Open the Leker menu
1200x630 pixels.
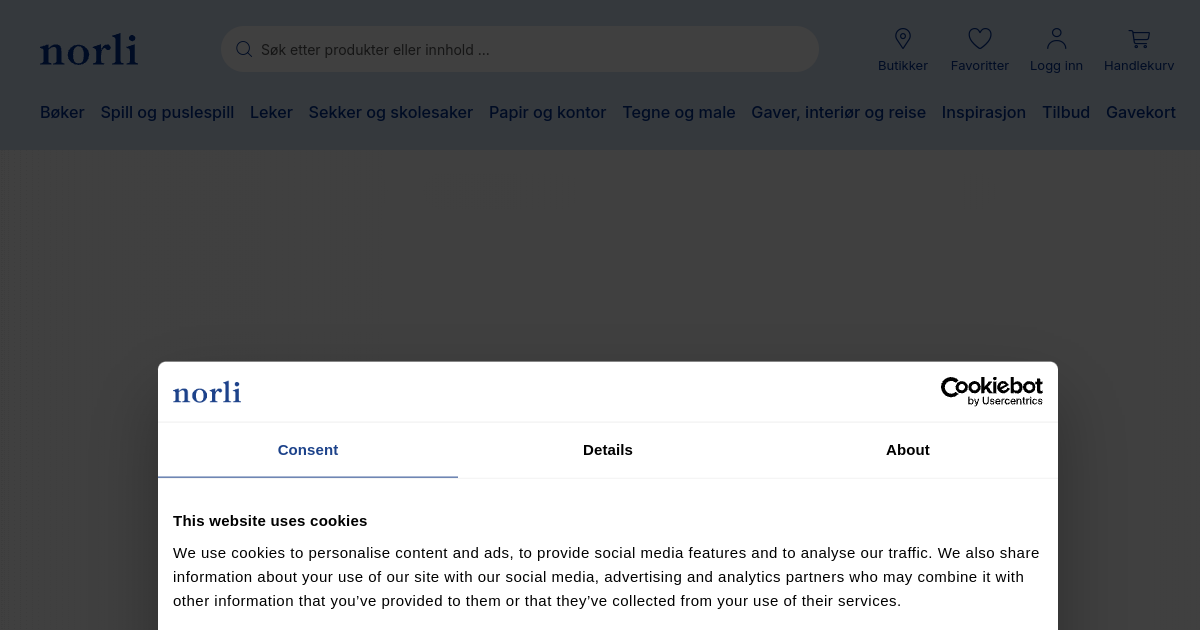271,112
